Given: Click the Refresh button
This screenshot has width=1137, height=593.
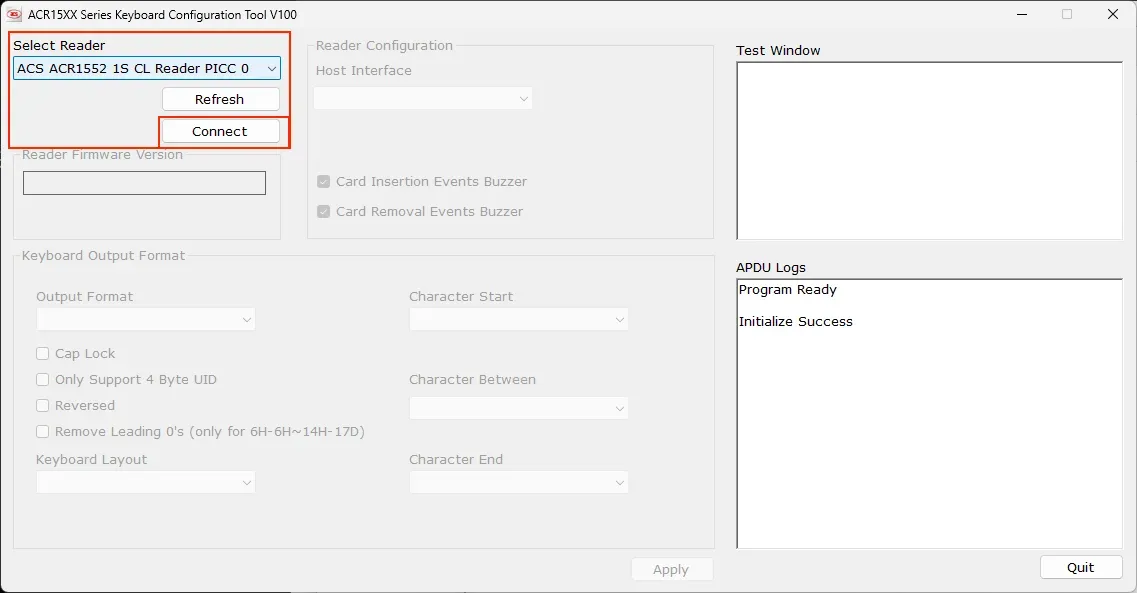Looking at the screenshot, I should point(220,99).
